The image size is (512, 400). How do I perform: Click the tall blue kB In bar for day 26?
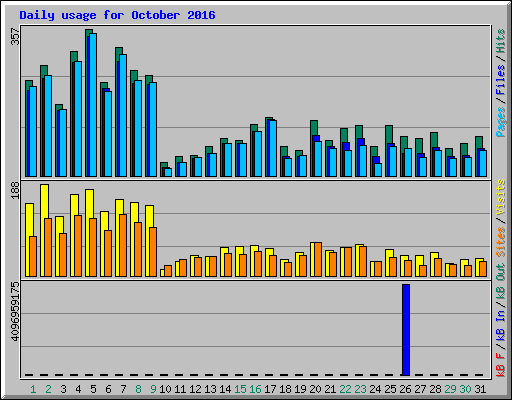406,330
